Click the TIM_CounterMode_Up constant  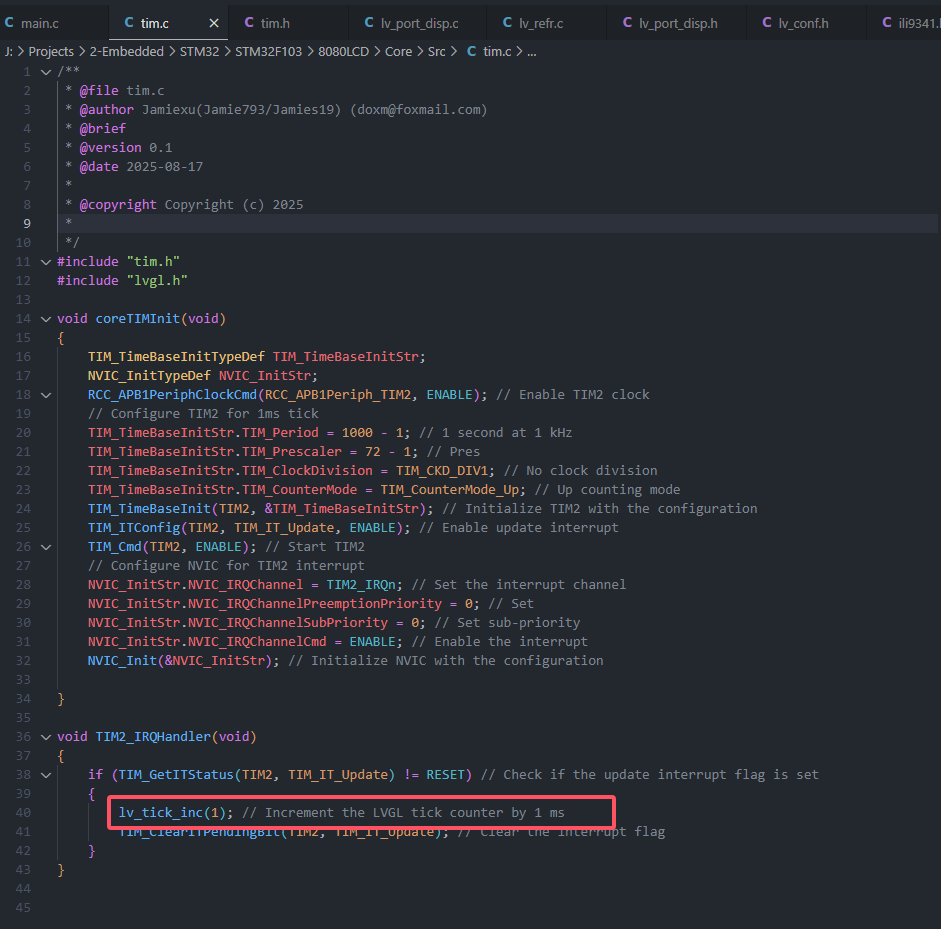[x=449, y=490]
